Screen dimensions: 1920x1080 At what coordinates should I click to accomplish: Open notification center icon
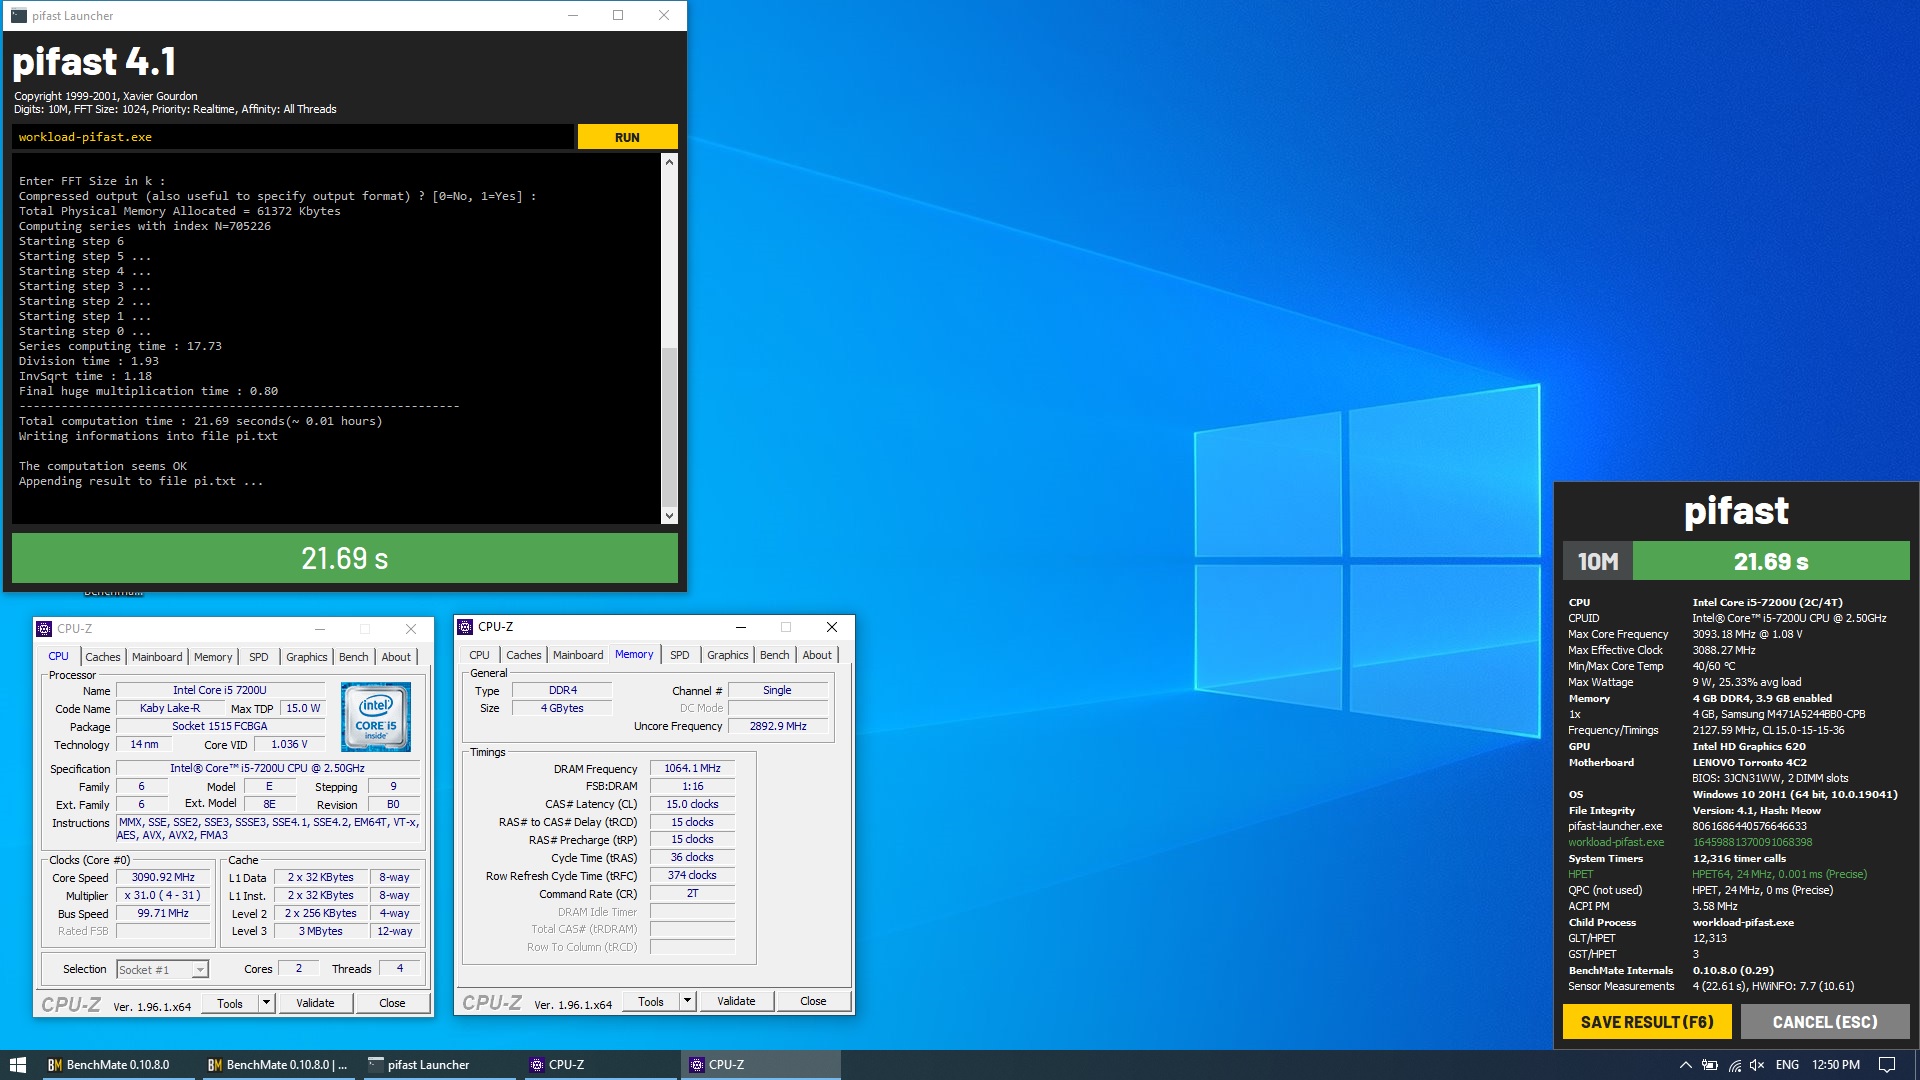[x=1887, y=1065]
